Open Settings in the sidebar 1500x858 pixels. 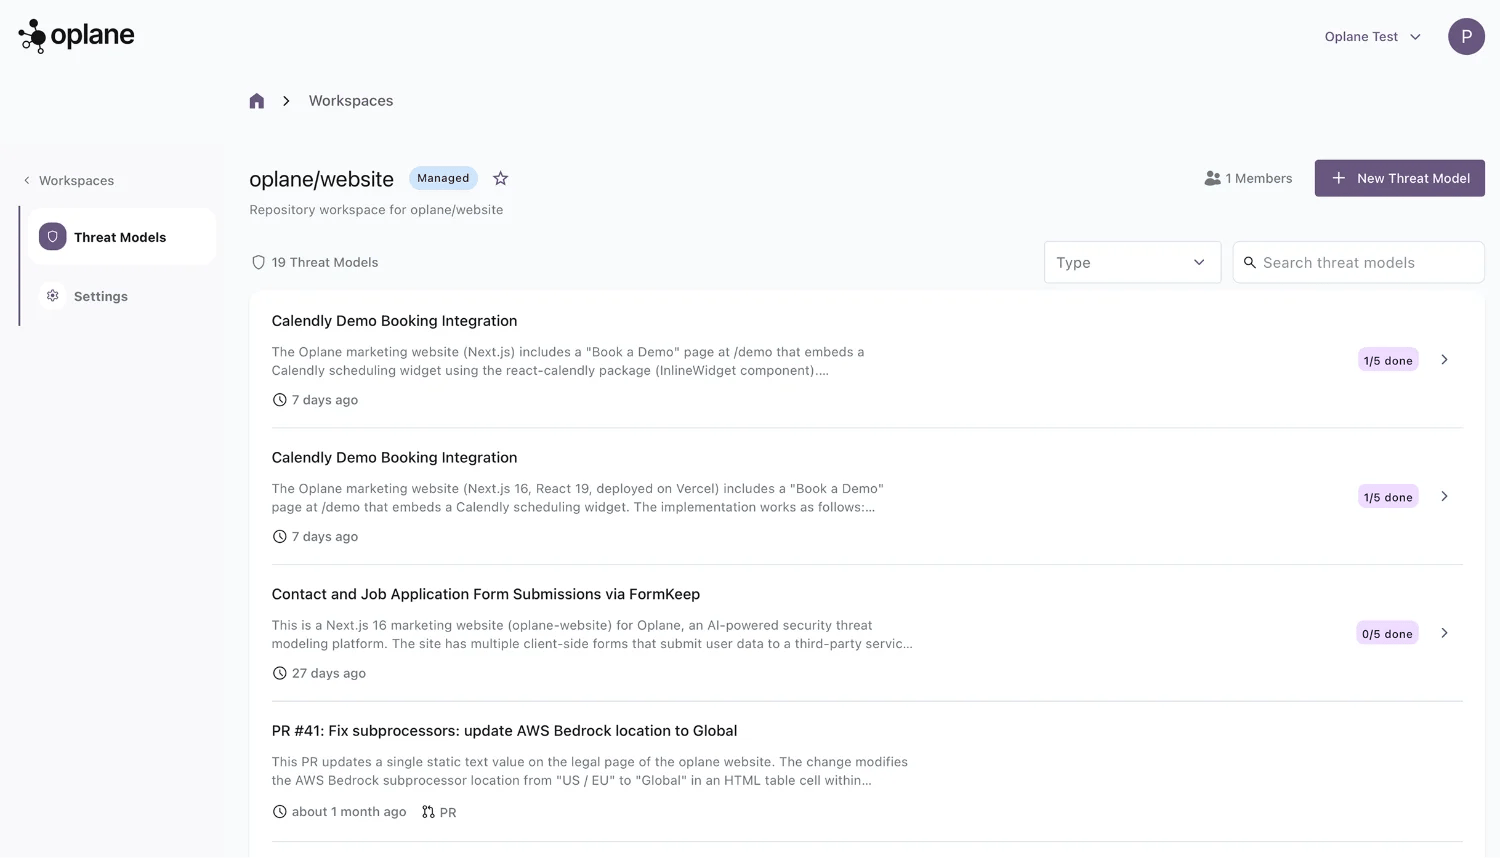pyautogui.click(x=121, y=296)
